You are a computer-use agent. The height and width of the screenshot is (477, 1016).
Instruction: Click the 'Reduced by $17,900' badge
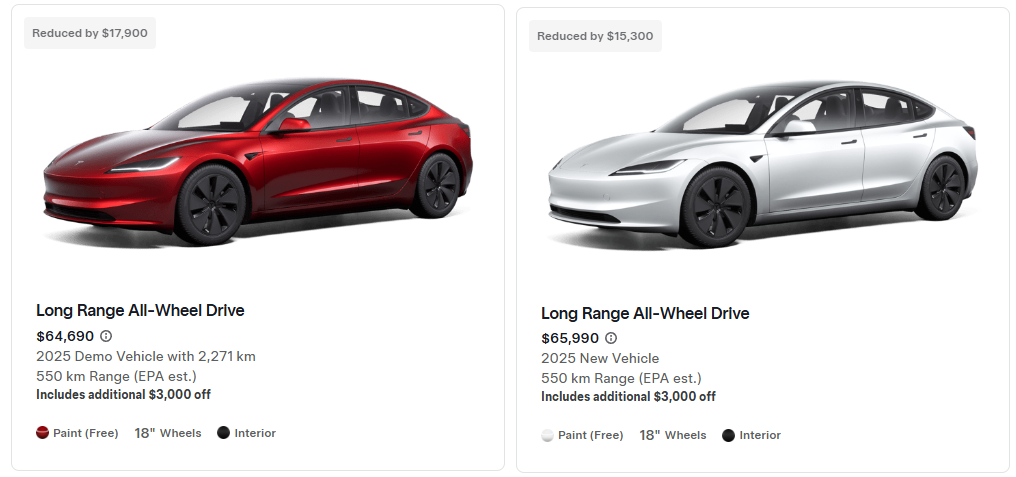pyautogui.click(x=90, y=33)
